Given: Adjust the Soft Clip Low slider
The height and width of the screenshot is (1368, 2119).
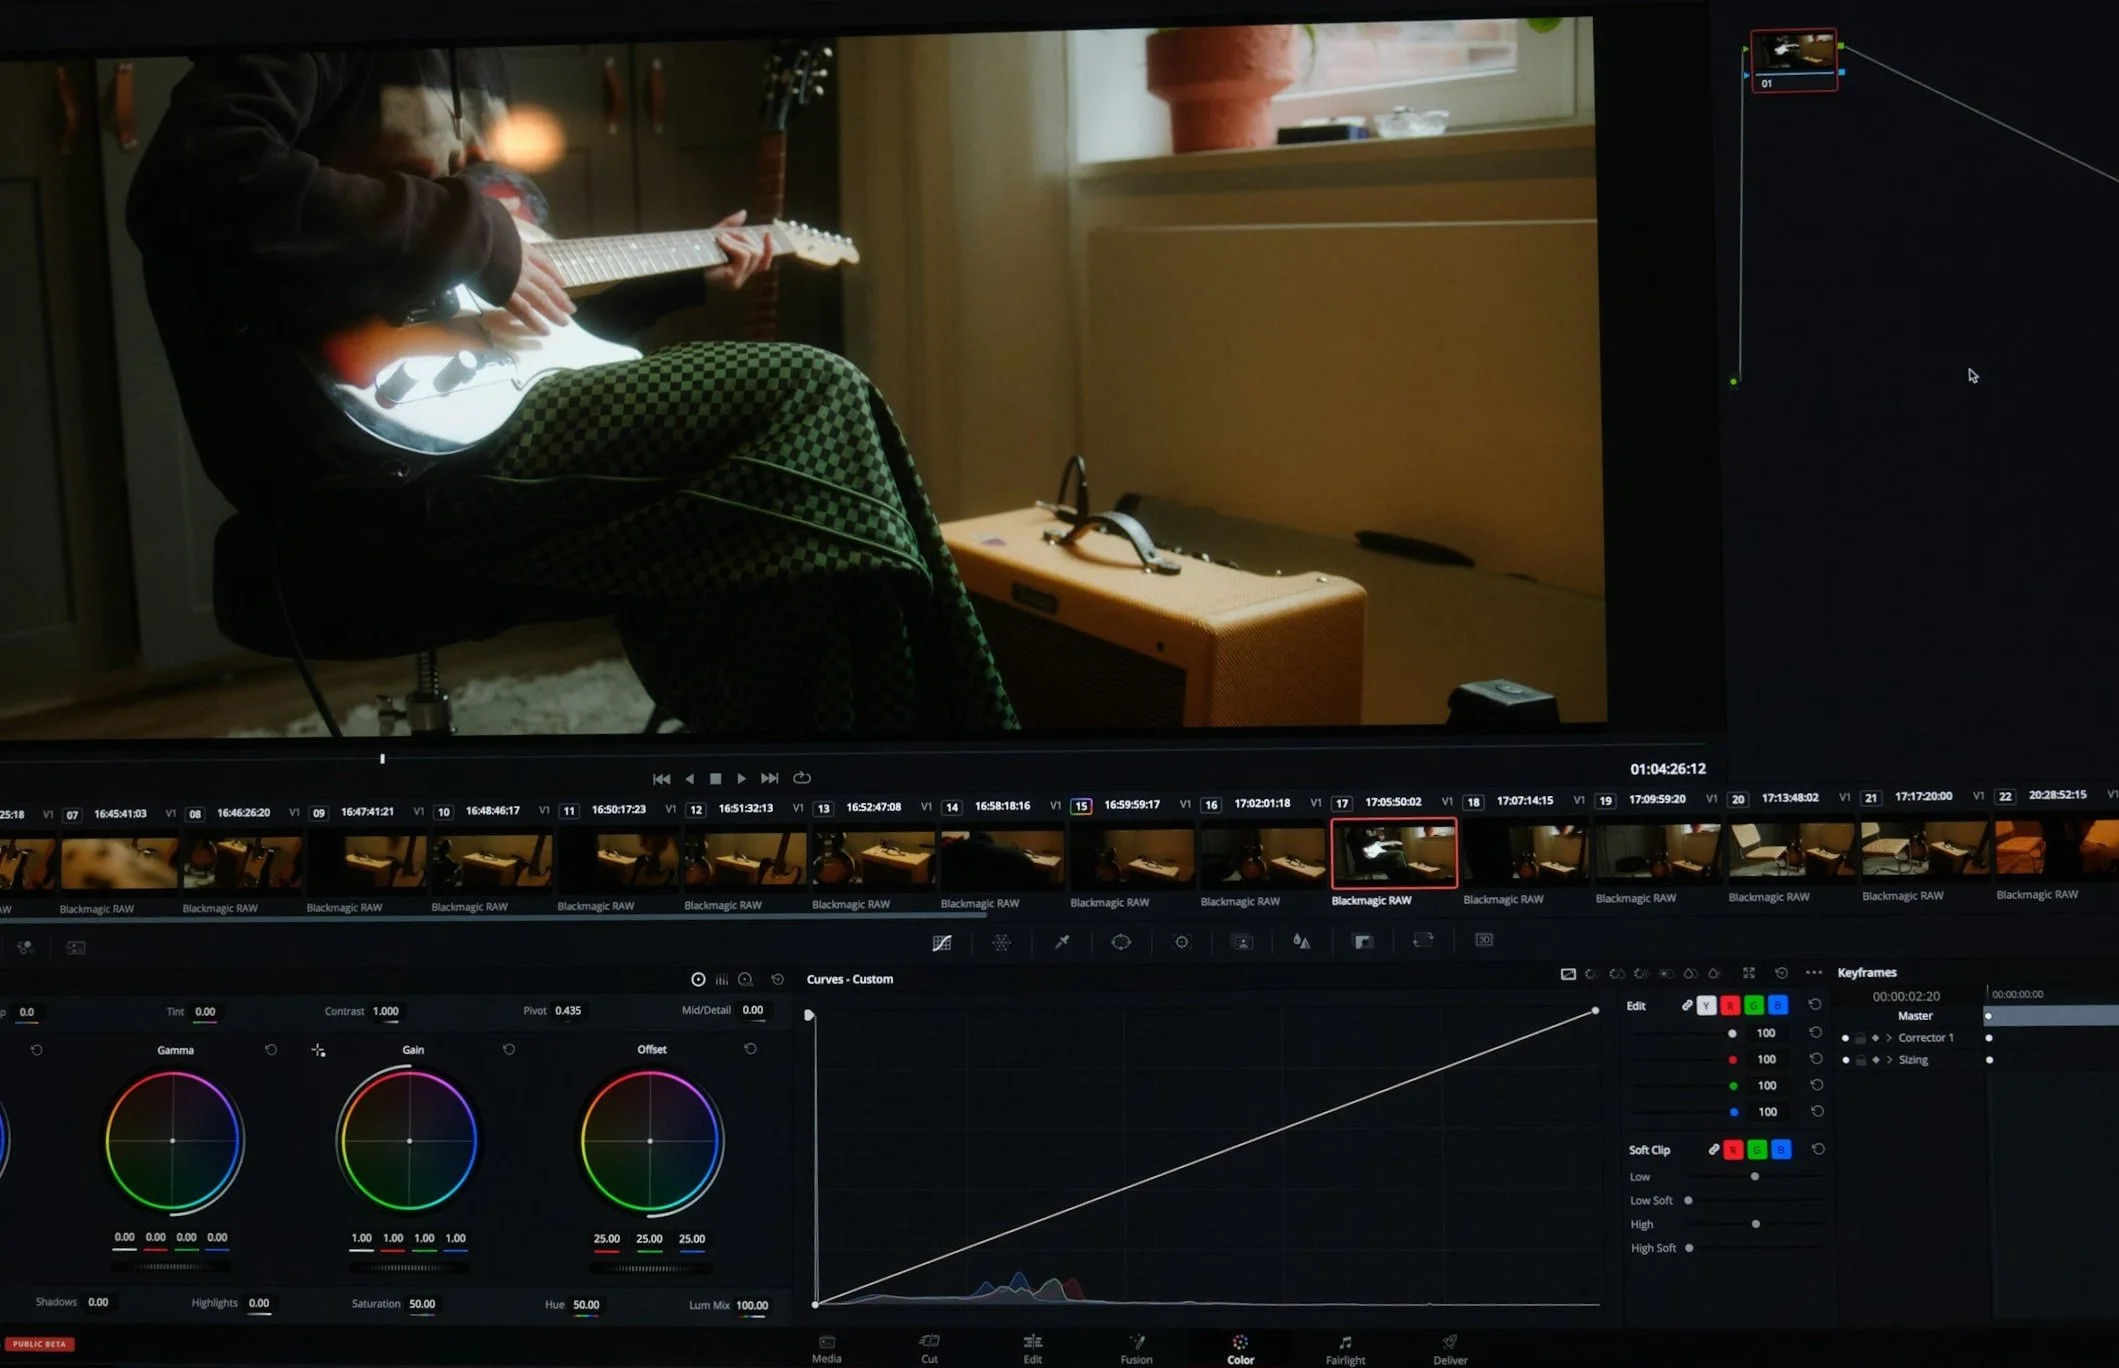Looking at the screenshot, I should tap(1754, 1177).
